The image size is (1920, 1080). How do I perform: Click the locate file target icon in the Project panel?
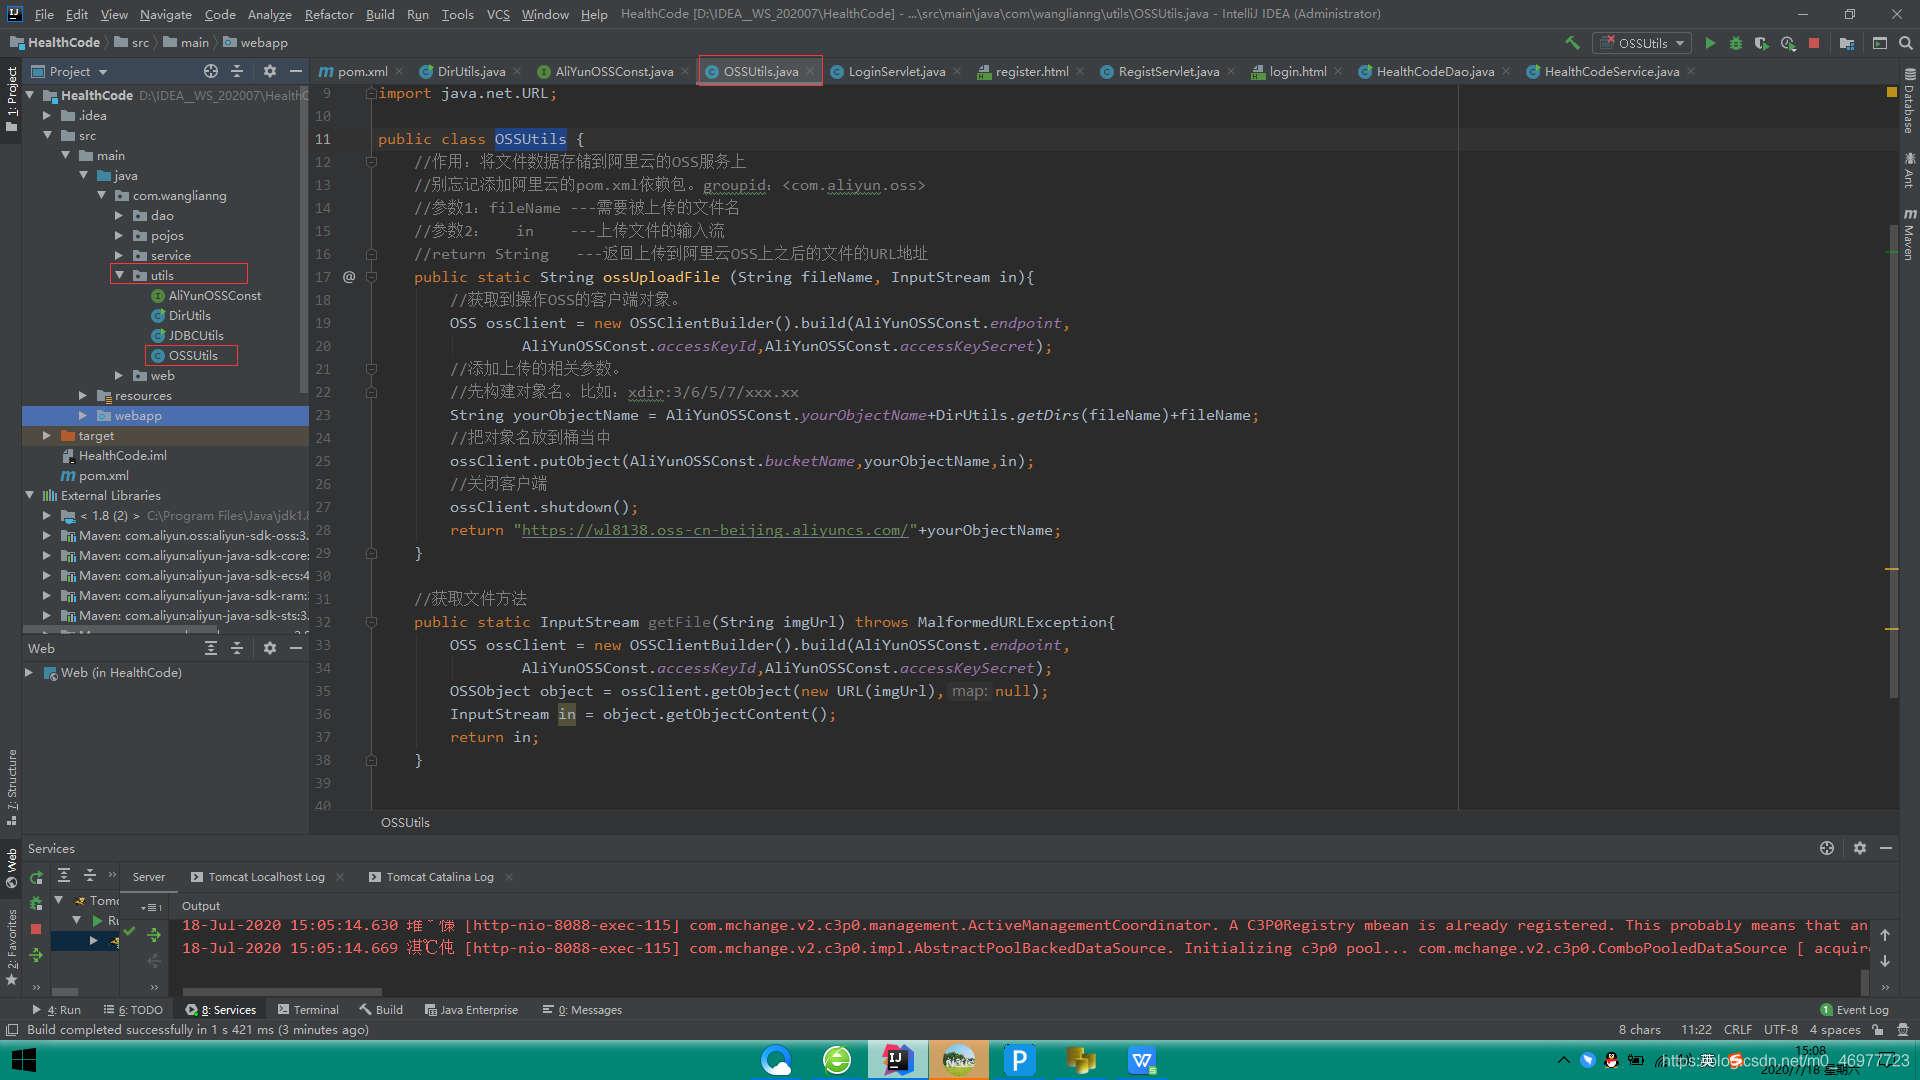pos(211,71)
